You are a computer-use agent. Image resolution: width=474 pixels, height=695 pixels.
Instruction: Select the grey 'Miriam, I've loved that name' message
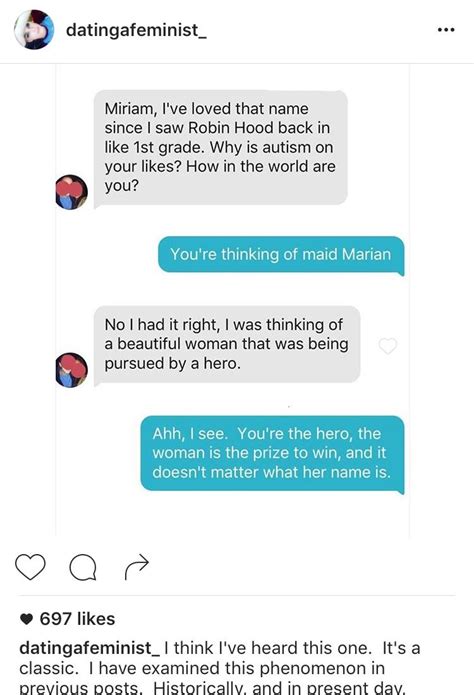(220, 148)
